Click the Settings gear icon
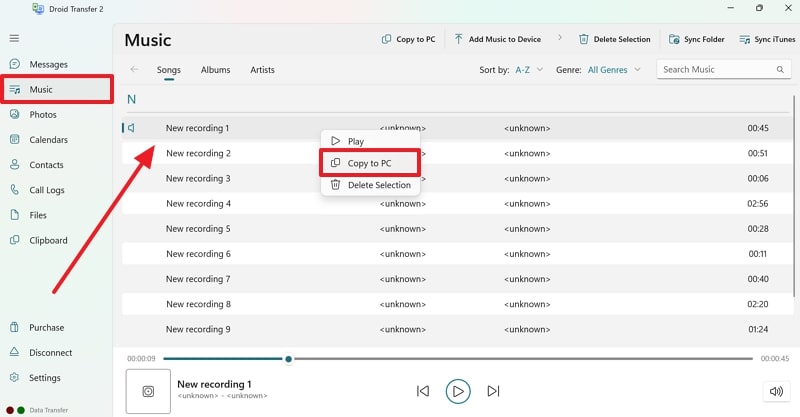The image size is (800, 417). [x=14, y=377]
